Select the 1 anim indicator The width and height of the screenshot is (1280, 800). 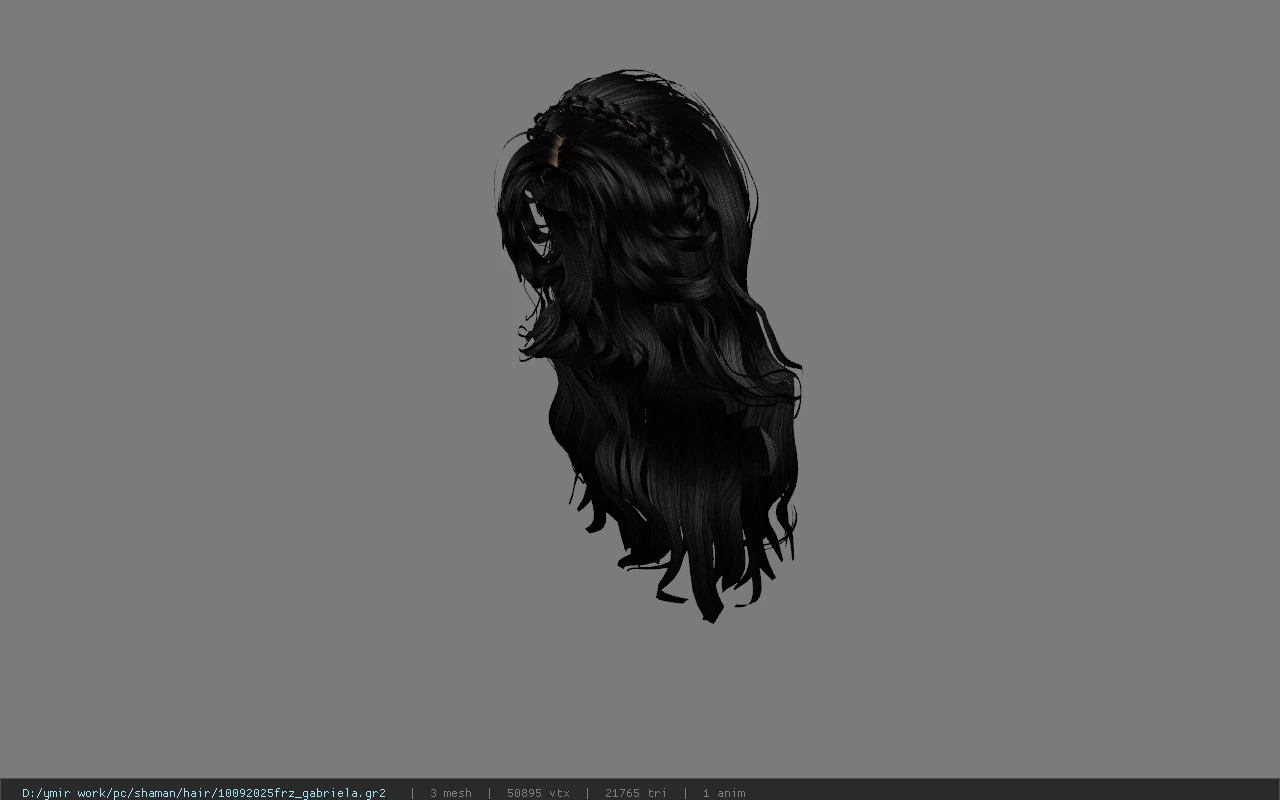click(723, 793)
